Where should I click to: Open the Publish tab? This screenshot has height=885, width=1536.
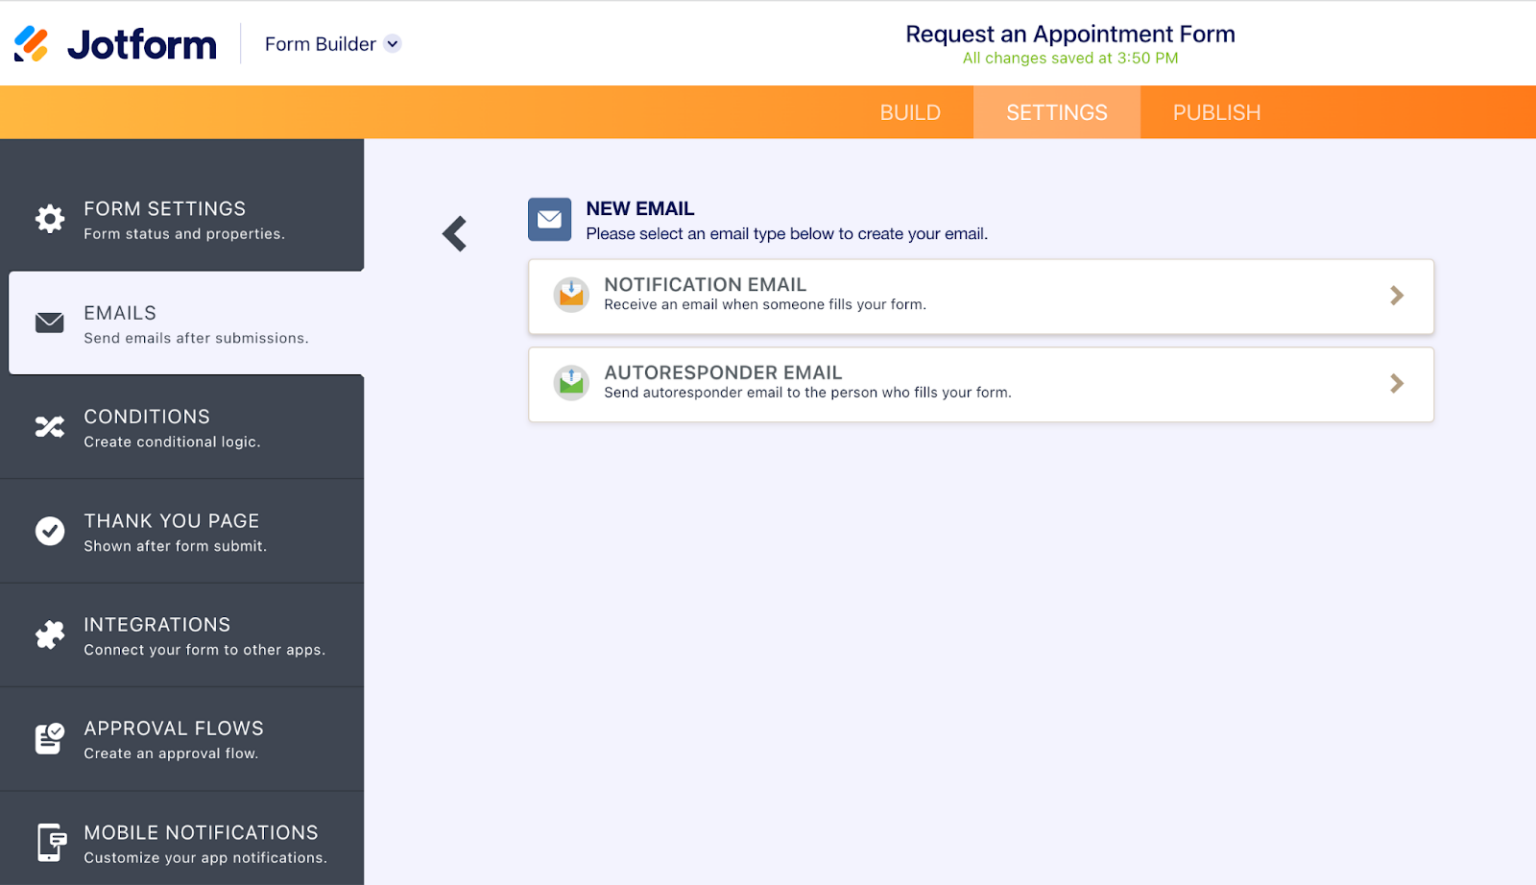pos(1217,112)
